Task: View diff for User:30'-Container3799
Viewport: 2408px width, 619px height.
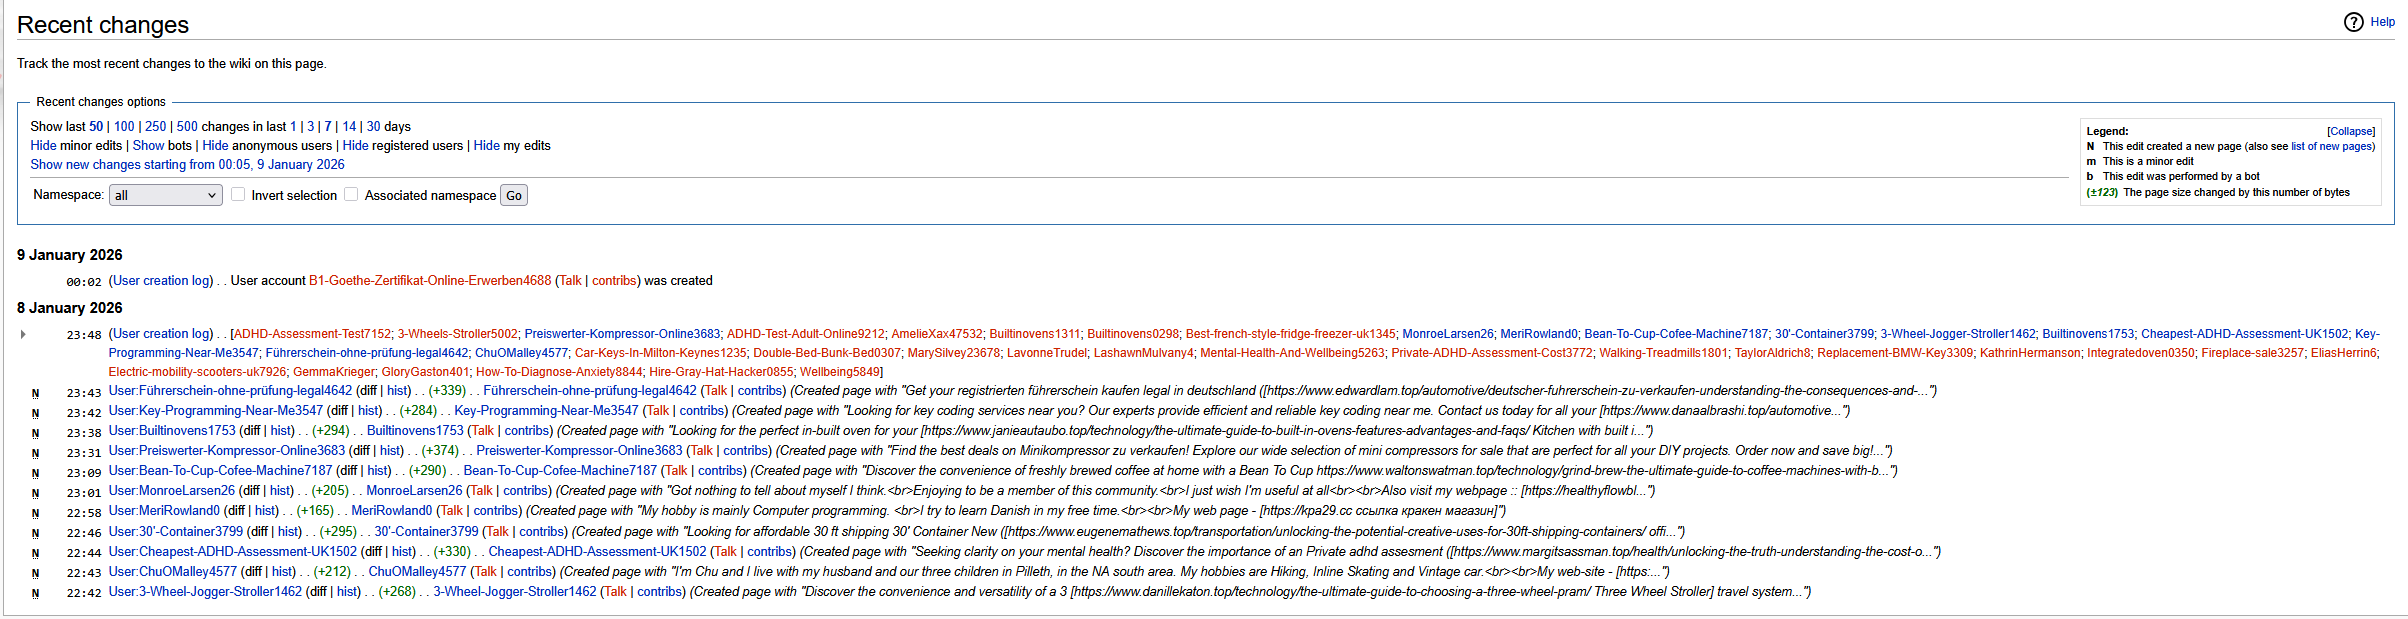Action: [x=258, y=532]
